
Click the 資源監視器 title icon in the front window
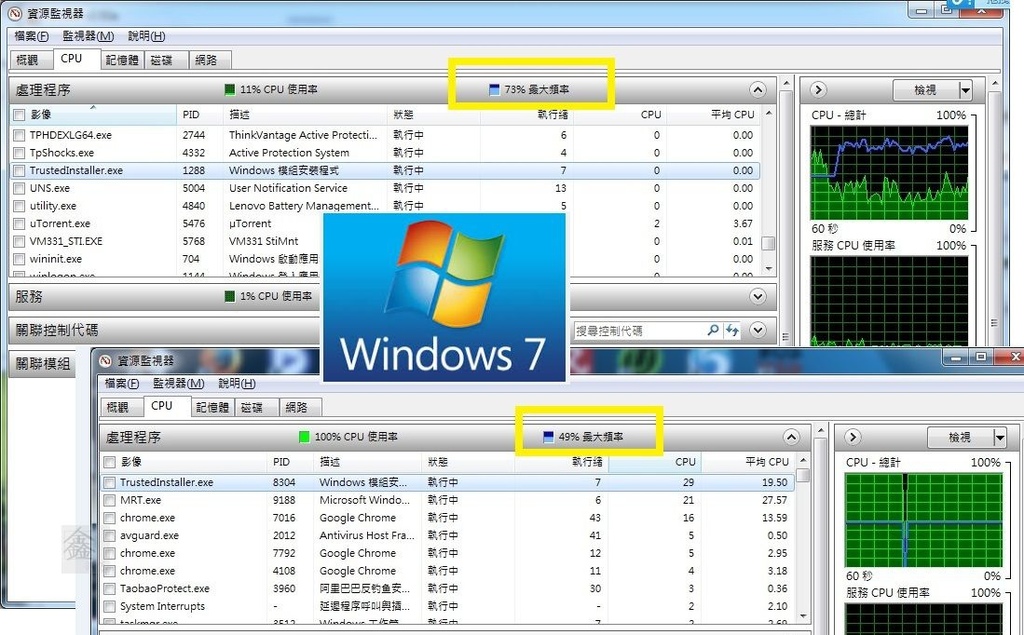[104, 361]
